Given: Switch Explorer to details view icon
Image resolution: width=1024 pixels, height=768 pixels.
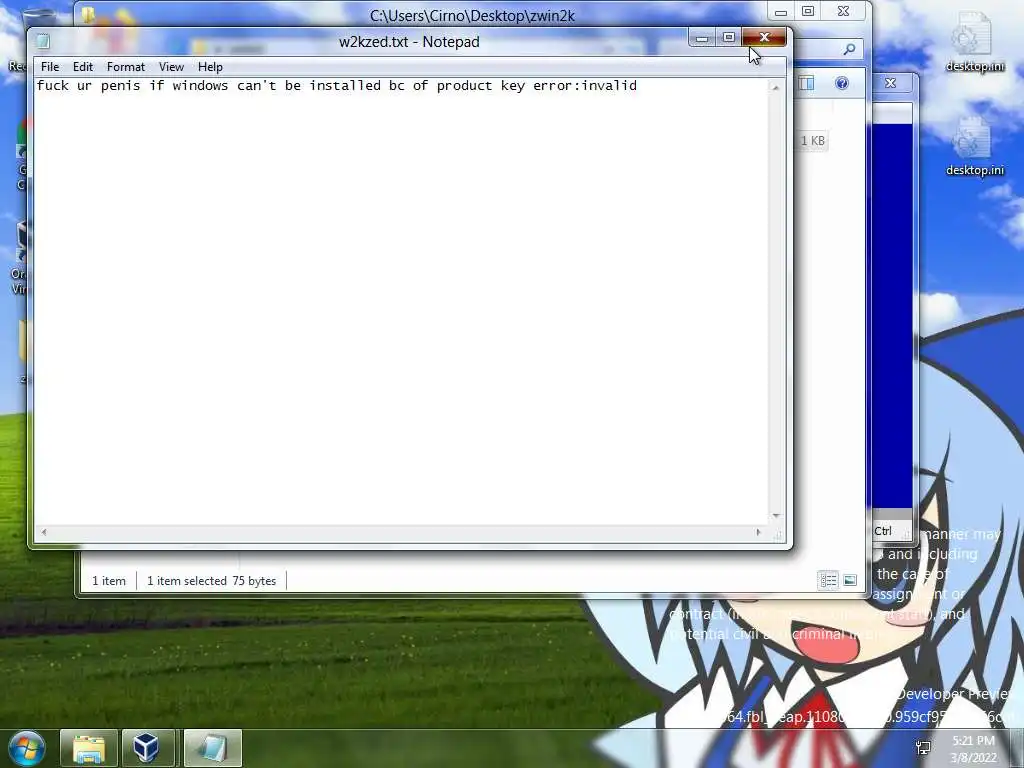Looking at the screenshot, I should (828, 580).
